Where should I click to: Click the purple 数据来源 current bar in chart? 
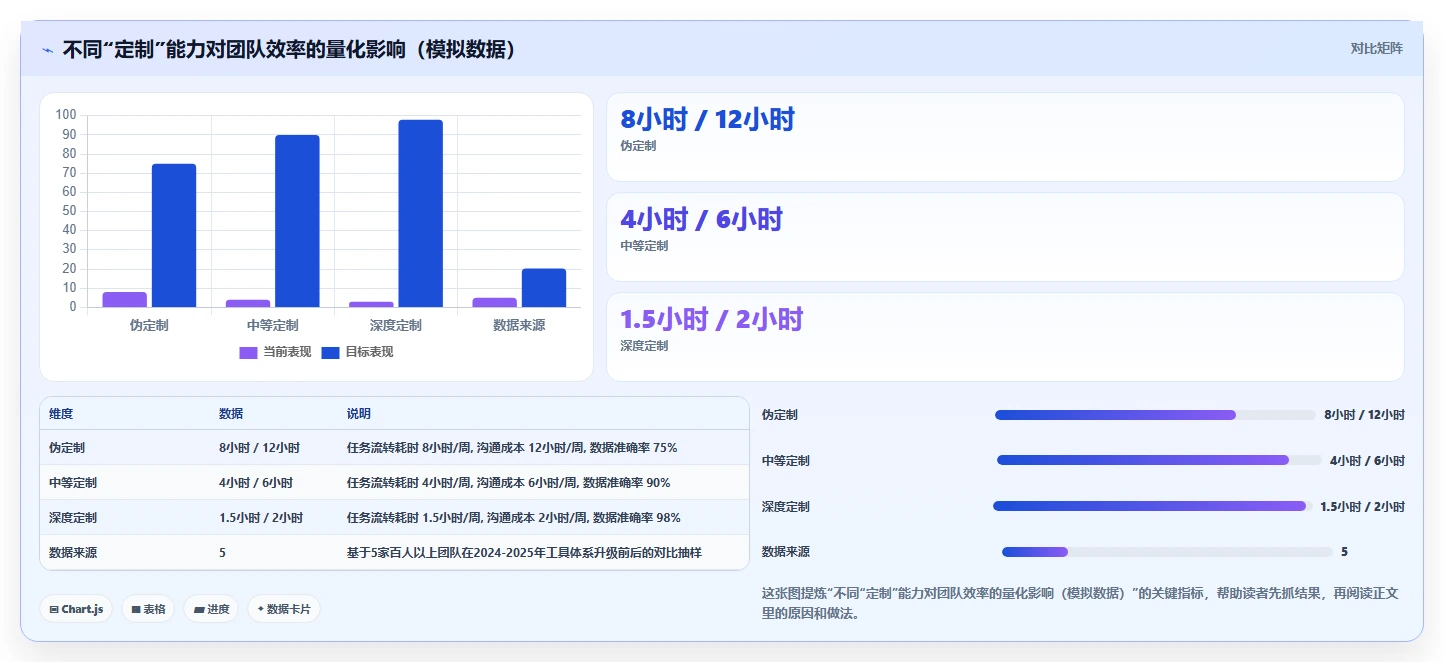(x=495, y=302)
